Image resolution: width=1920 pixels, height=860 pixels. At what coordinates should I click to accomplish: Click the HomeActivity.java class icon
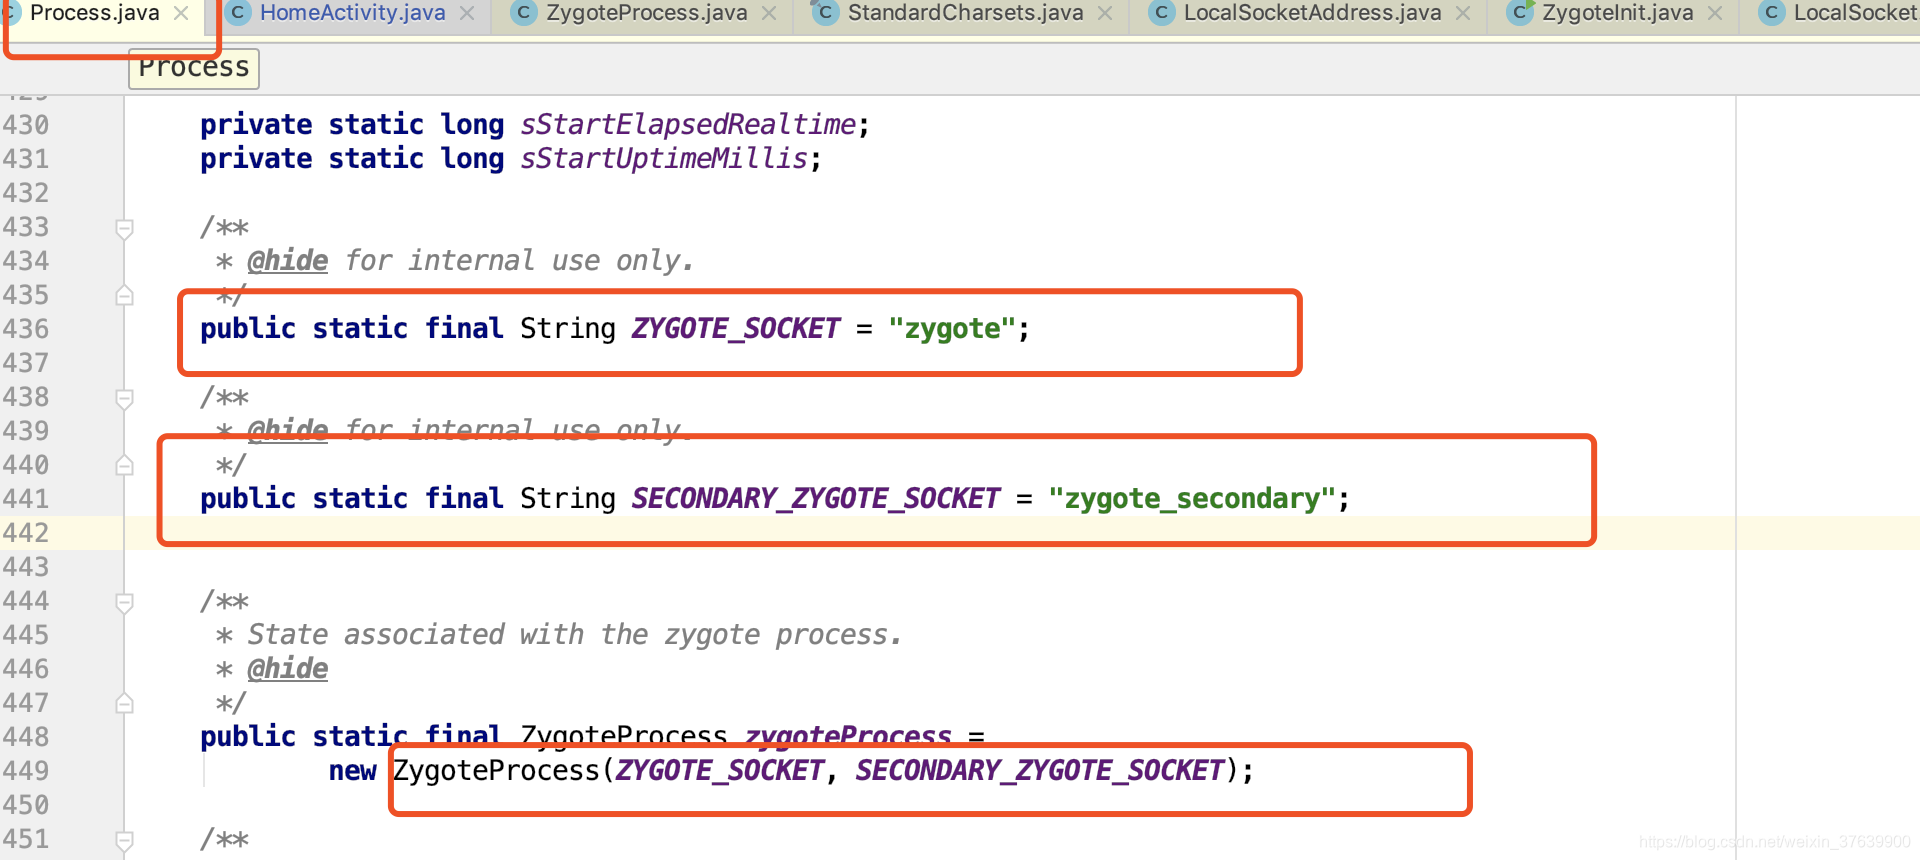238,13
